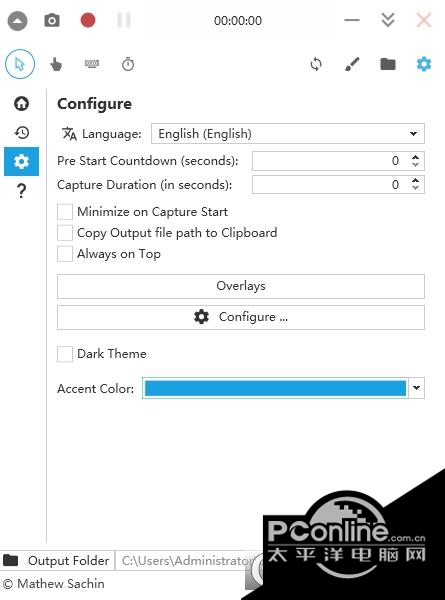Open the Language dropdown
The height and width of the screenshot is (600, 445).
(288, 134)
